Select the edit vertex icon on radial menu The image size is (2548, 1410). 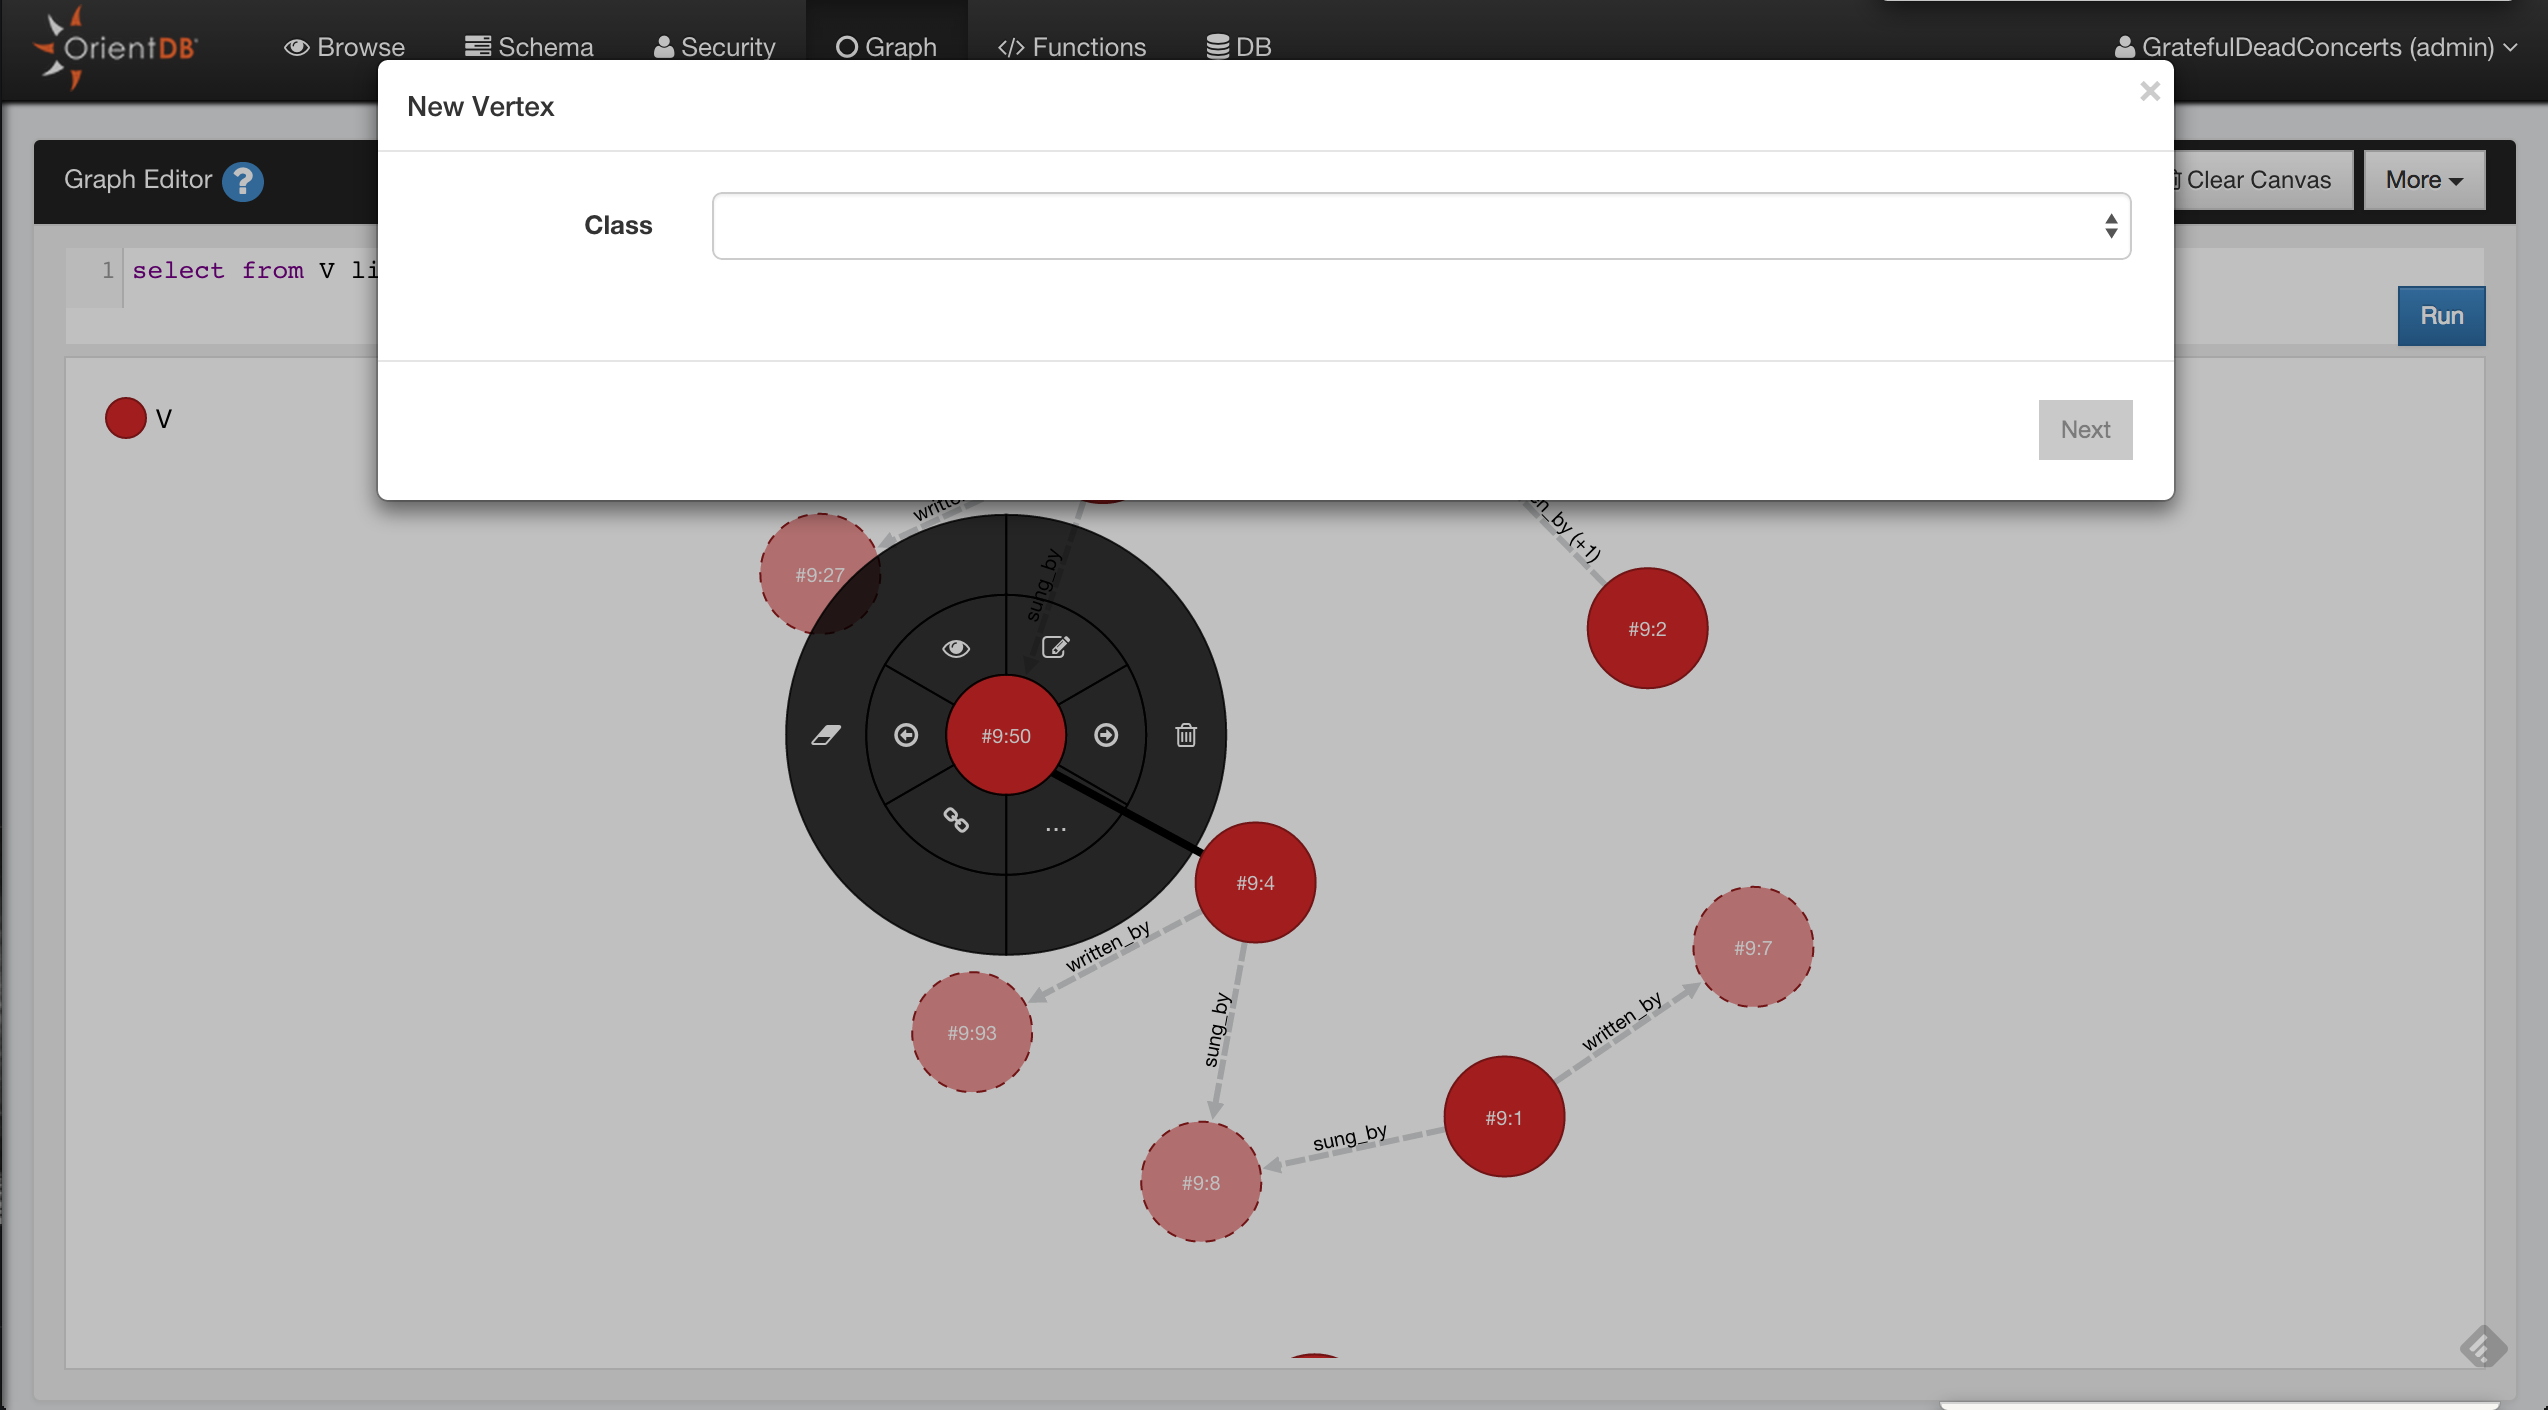tap(1056, 646)
